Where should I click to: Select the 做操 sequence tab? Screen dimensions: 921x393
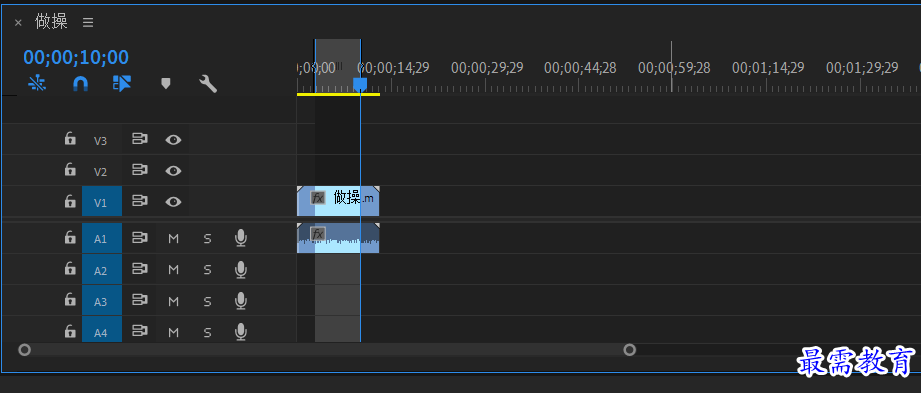pos(51,22)
